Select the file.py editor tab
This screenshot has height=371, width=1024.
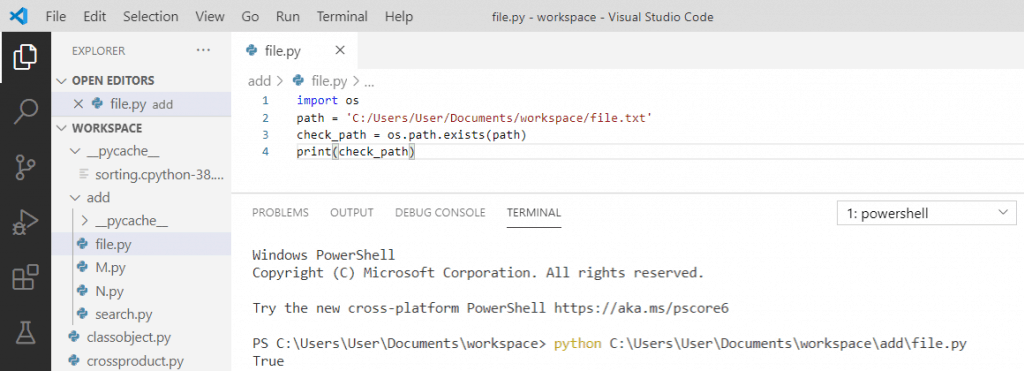(x=295, y=51)
